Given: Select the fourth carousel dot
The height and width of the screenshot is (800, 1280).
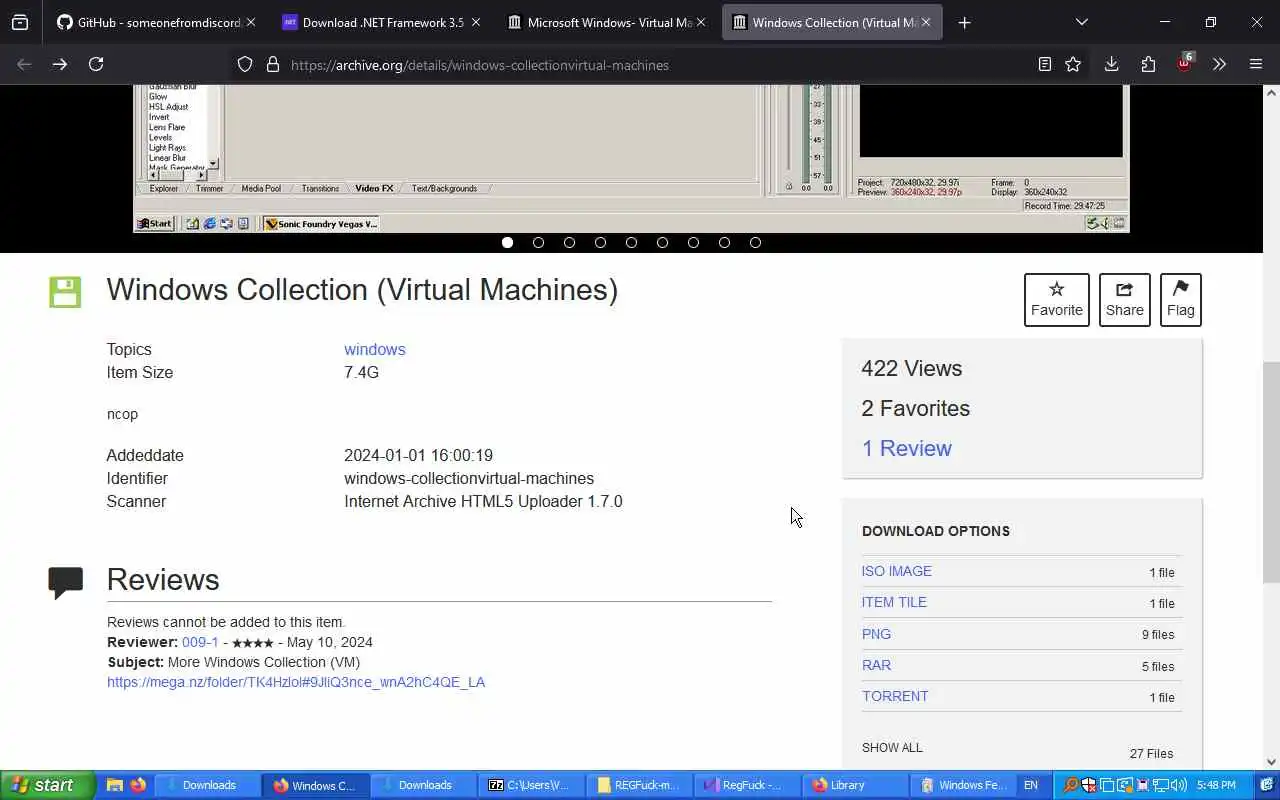Looking at the screenshot, I should [600, 242].
